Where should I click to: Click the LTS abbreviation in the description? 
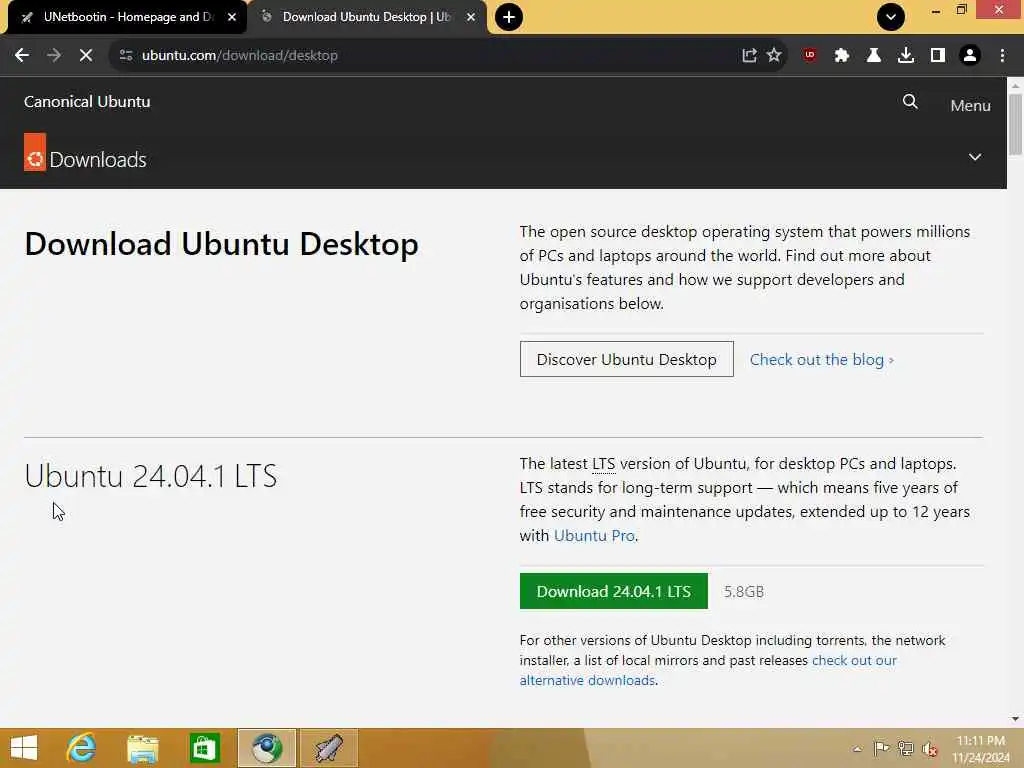[x=603, y=464]
